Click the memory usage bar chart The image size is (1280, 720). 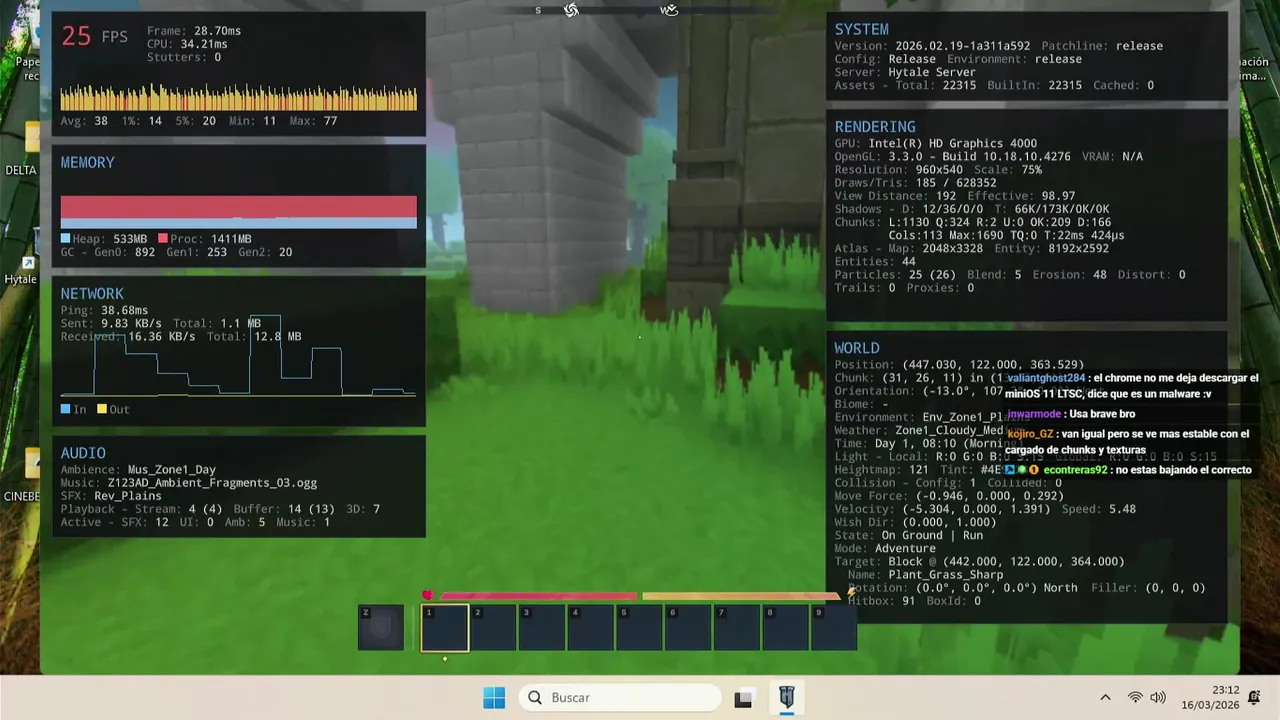click(x=238, y=212)
